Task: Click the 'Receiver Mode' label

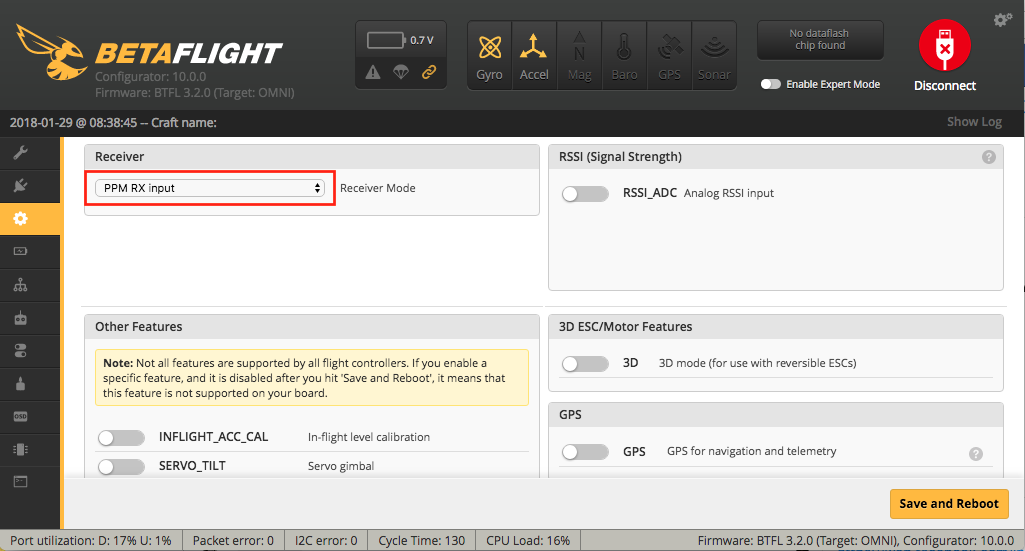Action: pyautogui.click(x=378, y=188)
